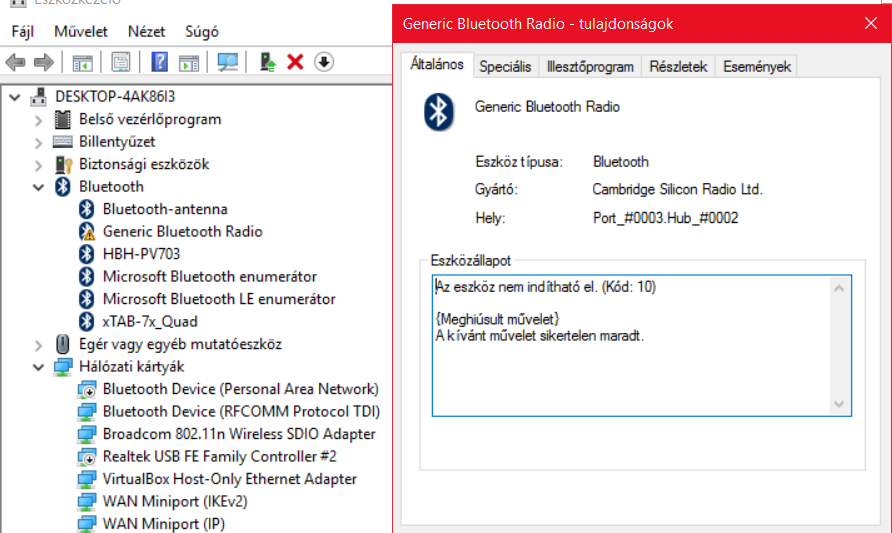This screenshot has width=892, height=533.
Task: Collapse the Hálózati kártyák category
Action: (x=39, y=367)
